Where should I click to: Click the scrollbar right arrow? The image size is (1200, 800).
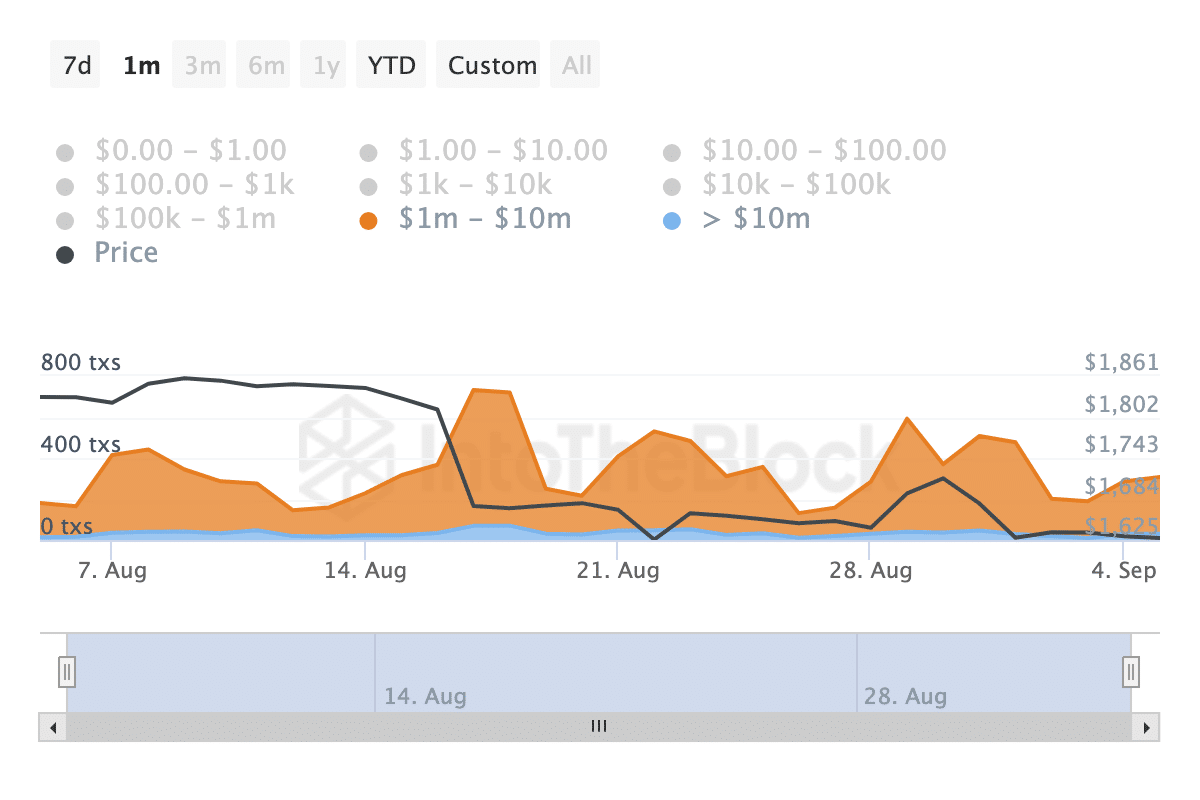(1147, 727)
